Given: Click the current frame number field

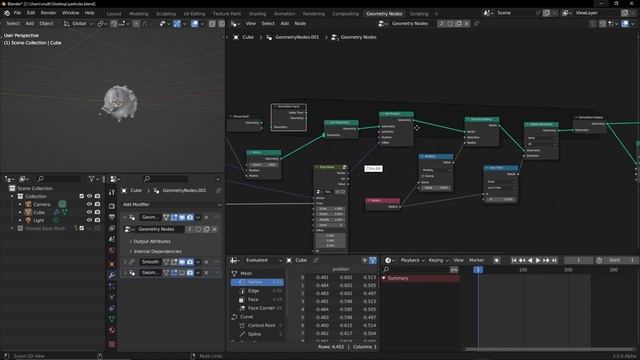Looking at the screenshot, I should click(578, 260).
